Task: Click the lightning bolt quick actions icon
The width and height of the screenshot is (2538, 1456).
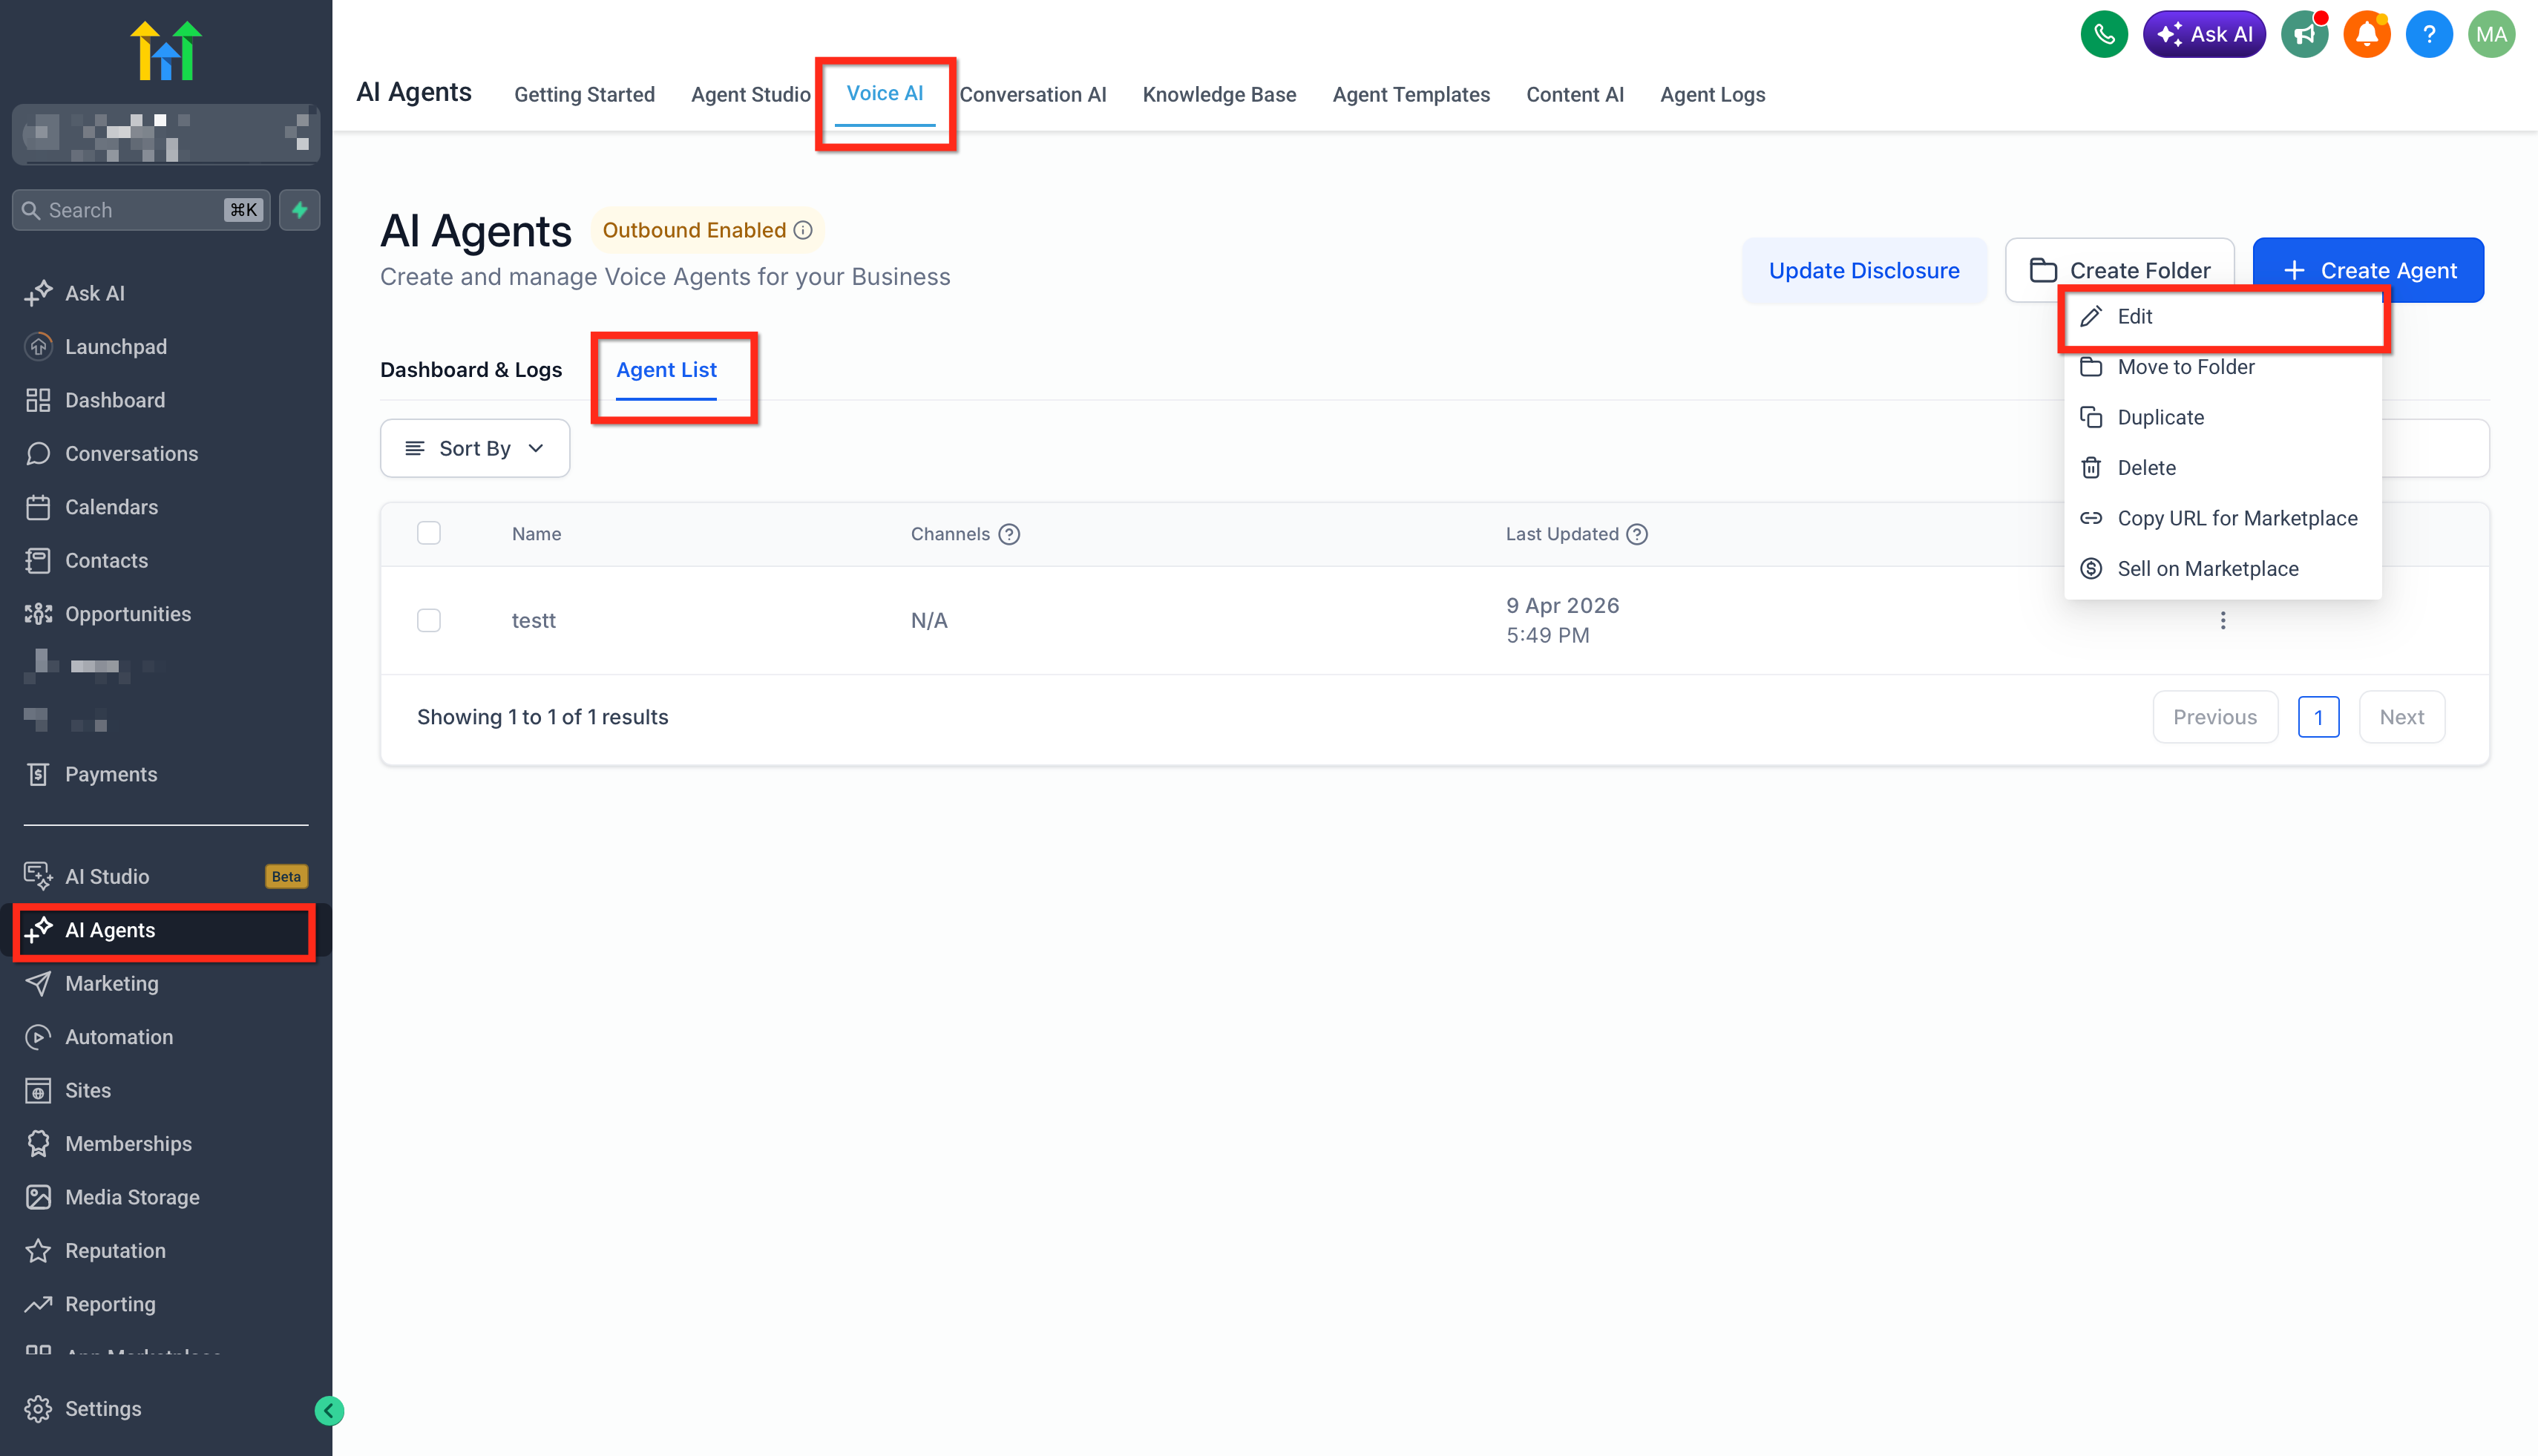Action: [x=299, y=210]
